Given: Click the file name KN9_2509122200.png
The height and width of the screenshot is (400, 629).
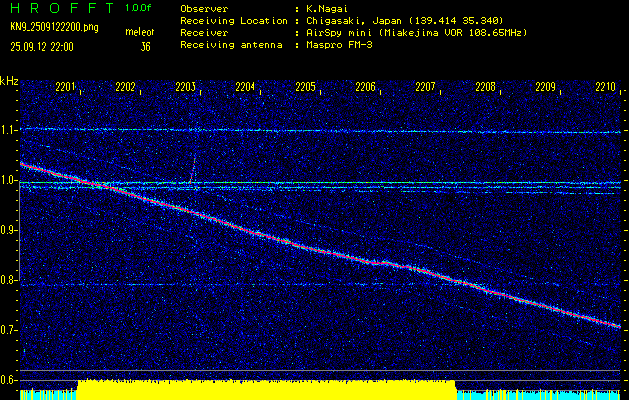Looking at the screenshot, I should [54, 27].
